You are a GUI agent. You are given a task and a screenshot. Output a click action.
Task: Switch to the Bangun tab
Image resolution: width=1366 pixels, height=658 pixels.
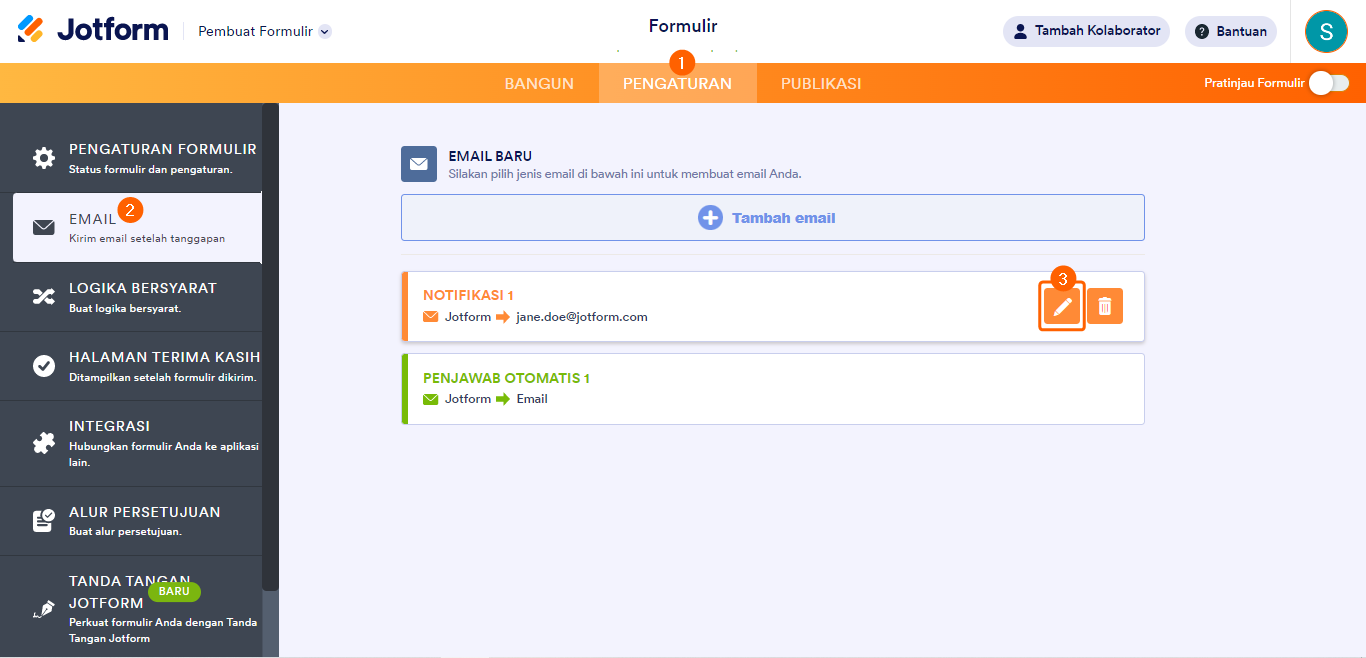pyautogui.click(x=539, y=83)
